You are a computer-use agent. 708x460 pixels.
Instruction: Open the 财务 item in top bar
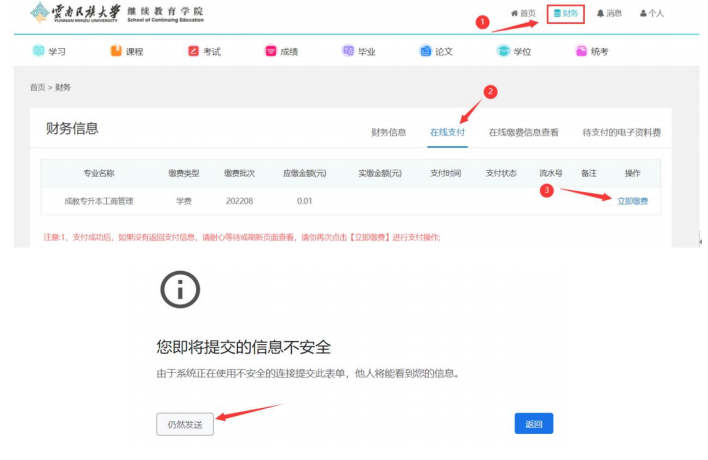click(x=566, y=14)
